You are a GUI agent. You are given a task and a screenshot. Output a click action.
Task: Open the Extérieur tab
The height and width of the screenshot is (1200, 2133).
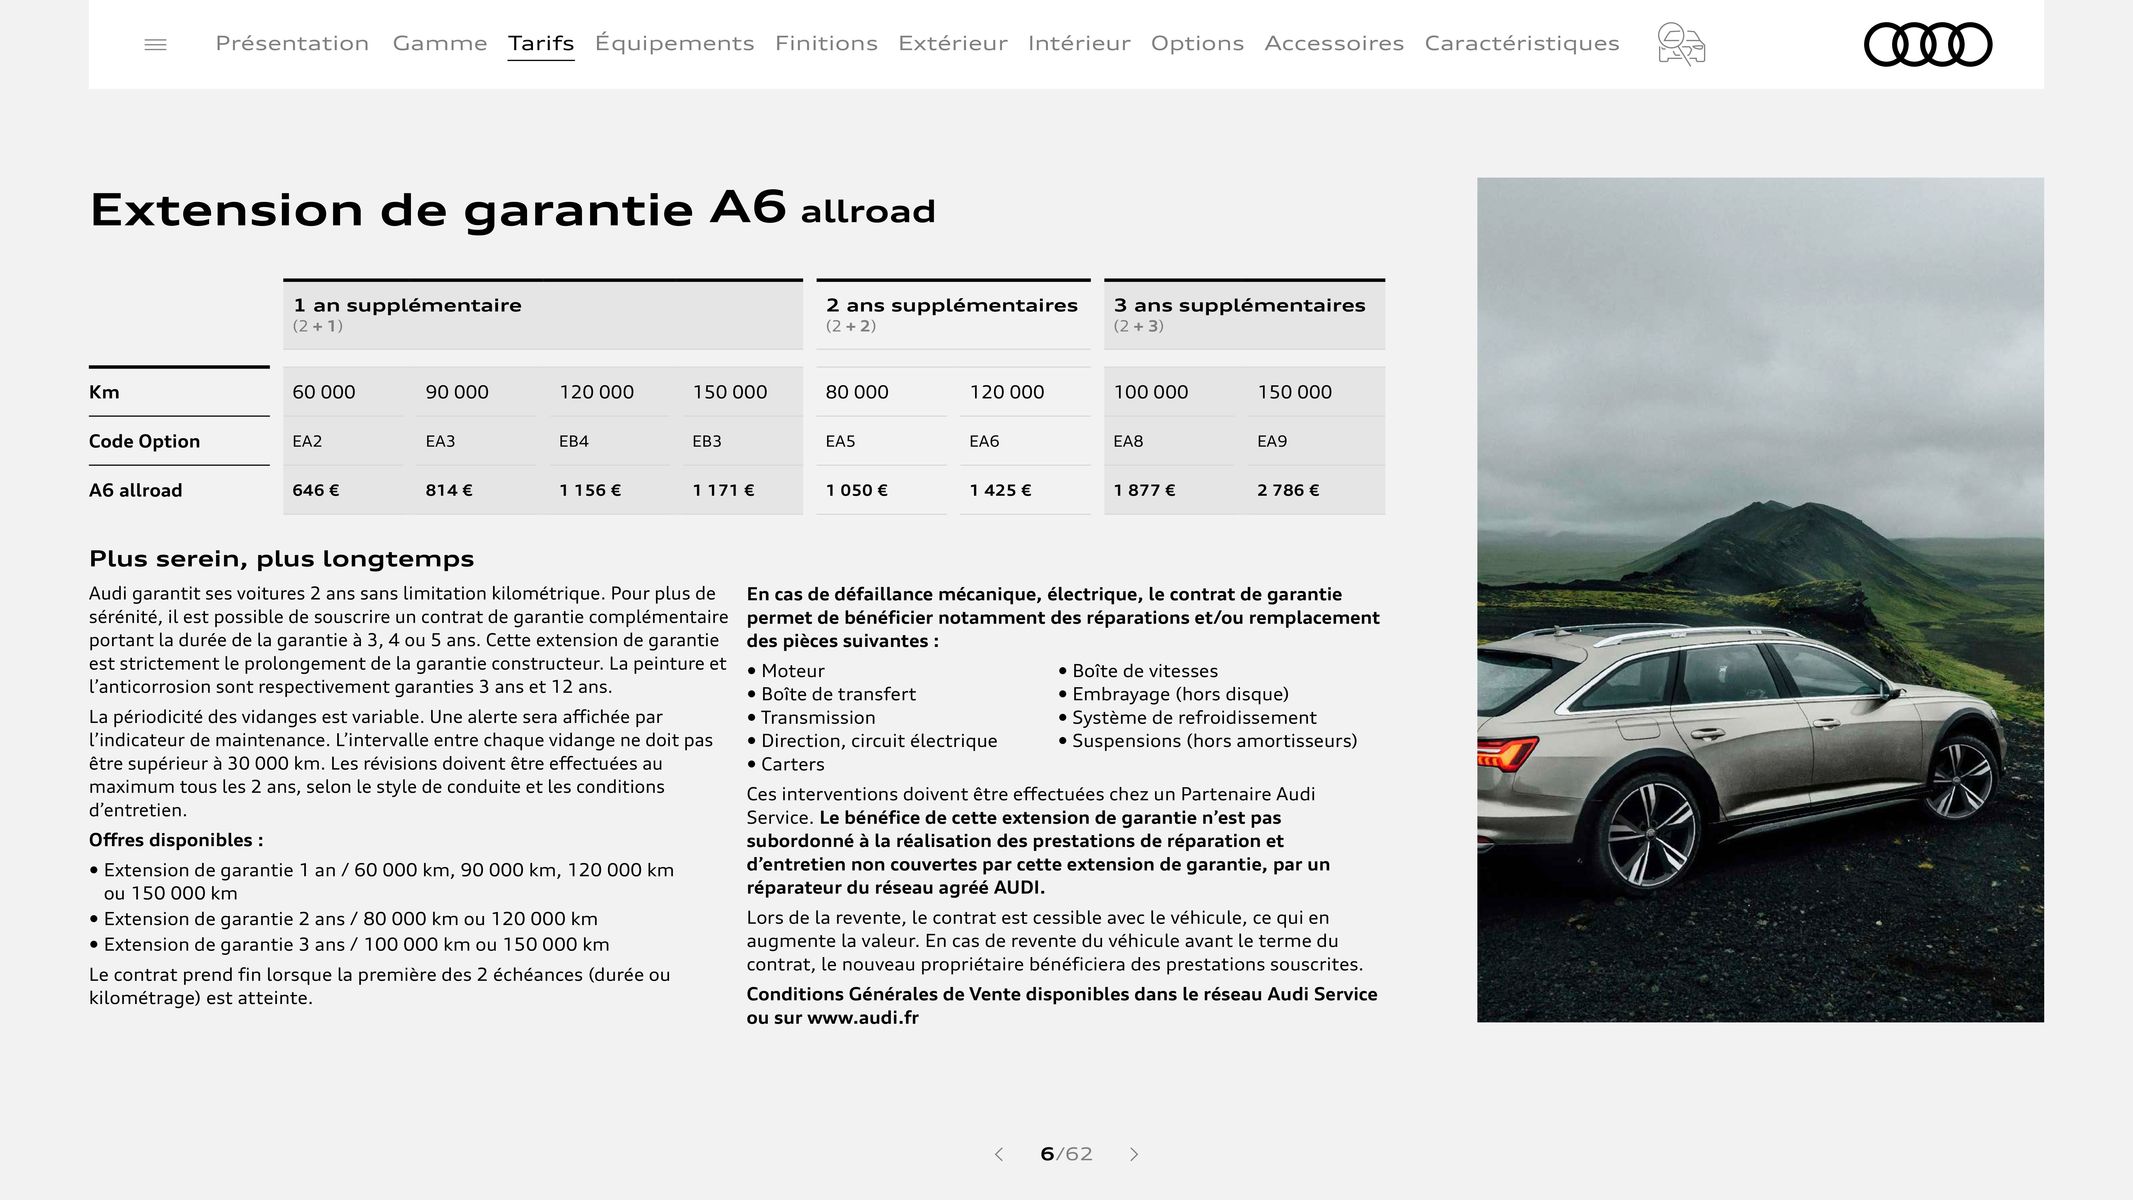pyautogui.click(x=953, y=43)
